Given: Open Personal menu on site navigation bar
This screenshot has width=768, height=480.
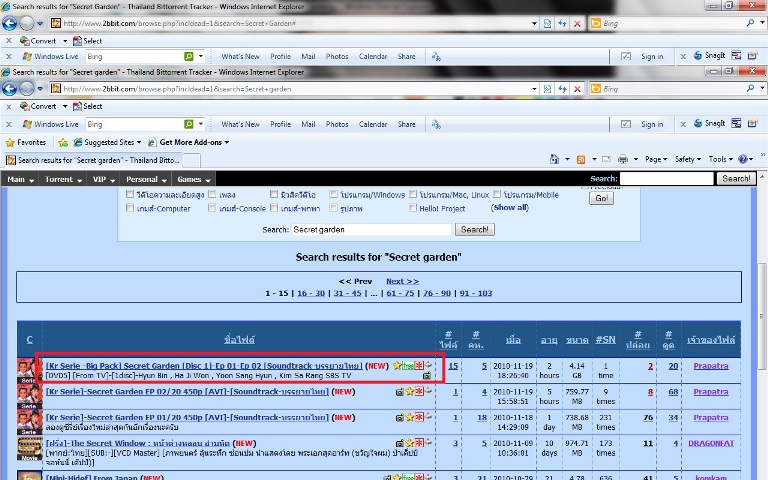Looking at the screenshot, I should (146, 179).
